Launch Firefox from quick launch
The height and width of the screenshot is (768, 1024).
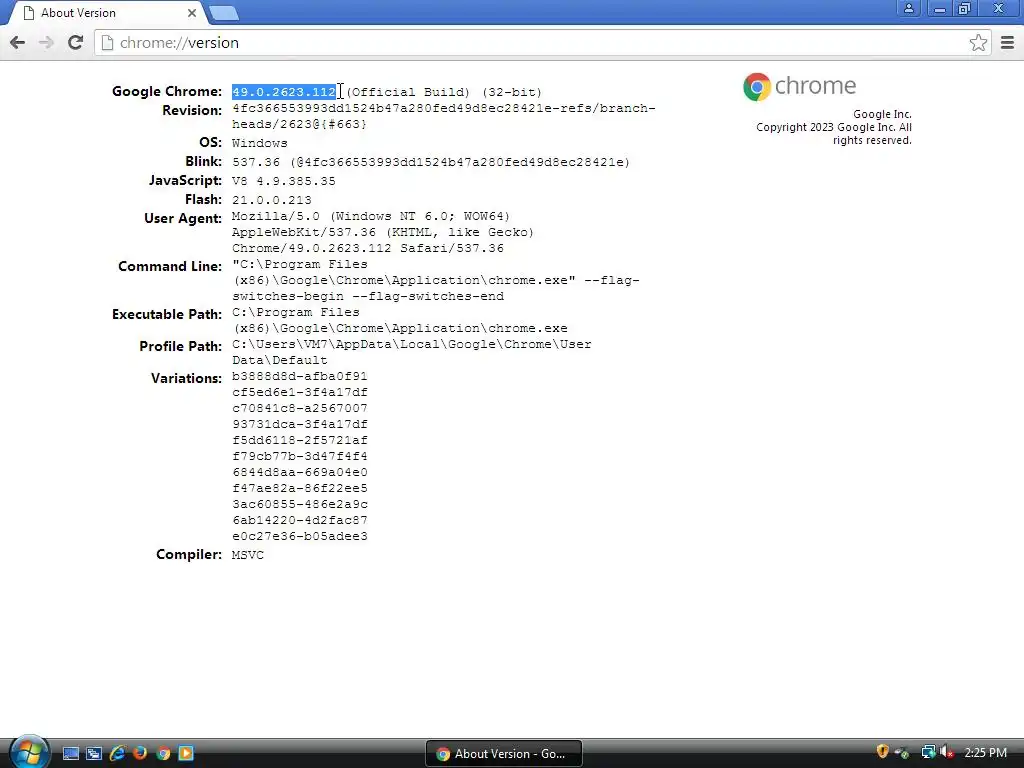(x=140, y=754)
